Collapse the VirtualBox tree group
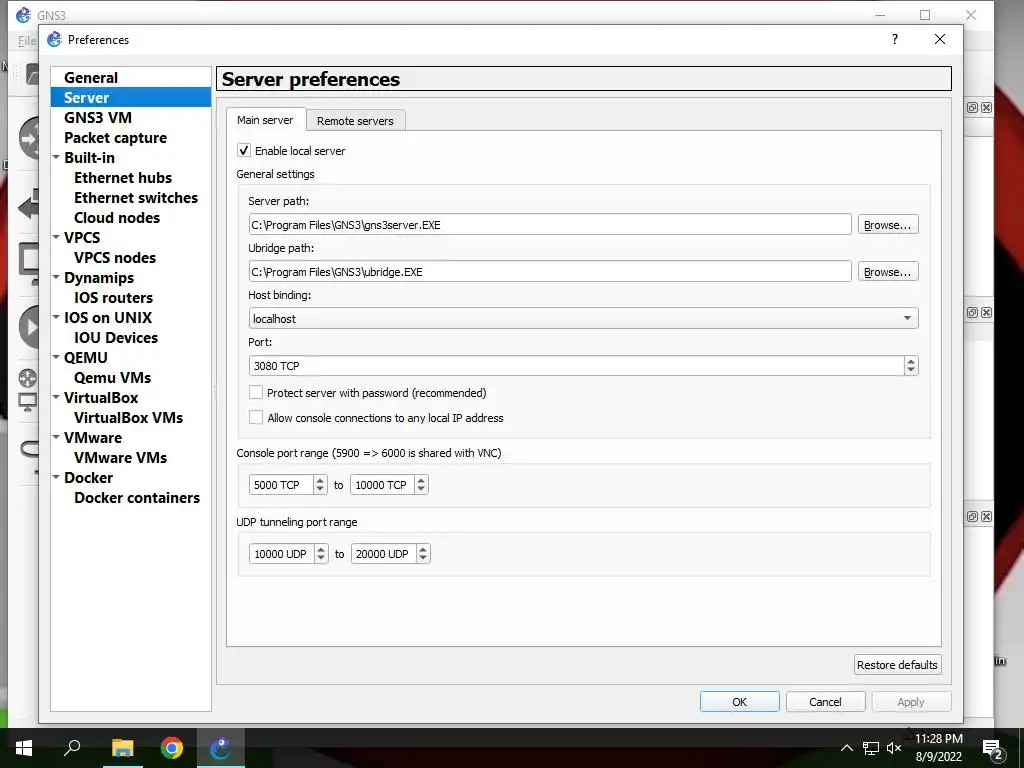 56,397
